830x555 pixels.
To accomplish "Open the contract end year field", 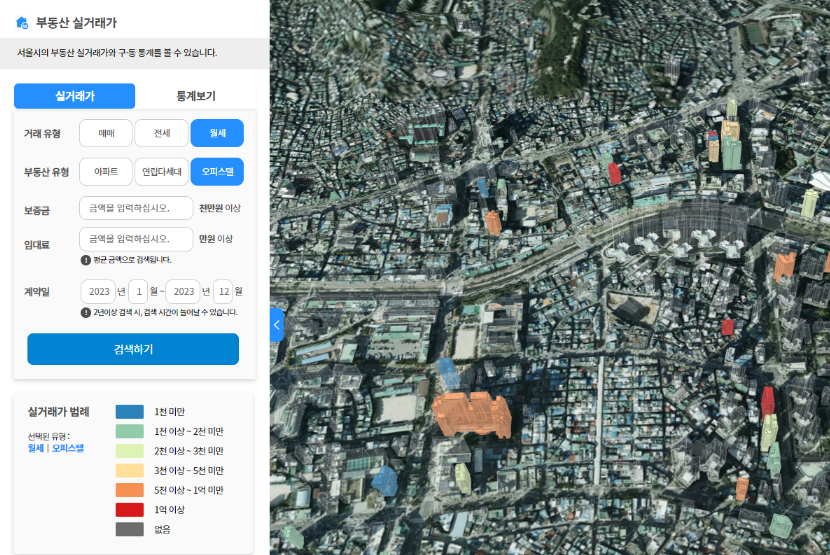I will (x=183, y=292).
